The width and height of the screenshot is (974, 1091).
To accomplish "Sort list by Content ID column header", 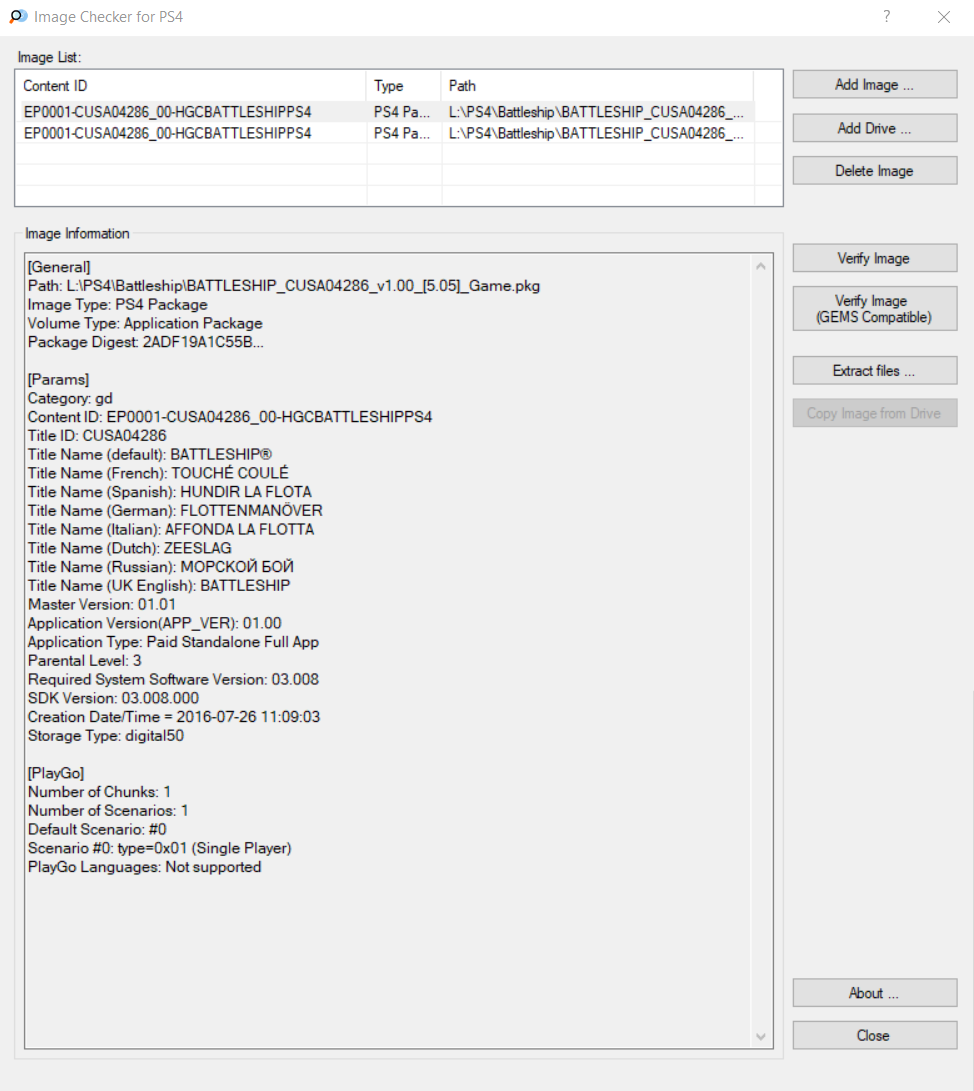I will click(191, 86).
